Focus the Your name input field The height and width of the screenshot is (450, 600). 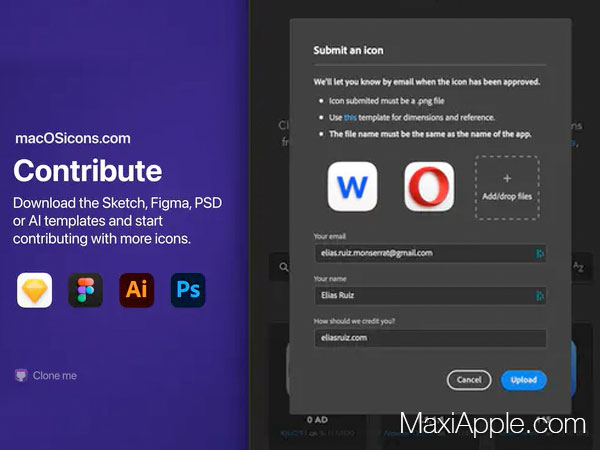coord(430,296)
